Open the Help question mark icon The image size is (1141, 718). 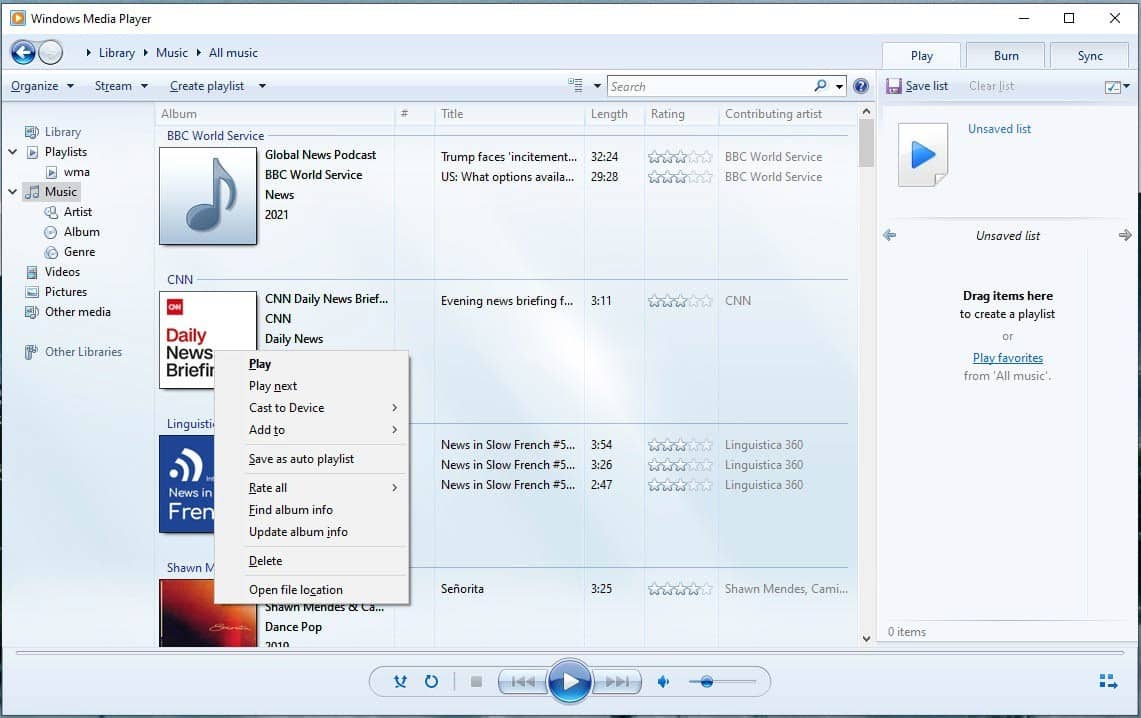[861, 86]
